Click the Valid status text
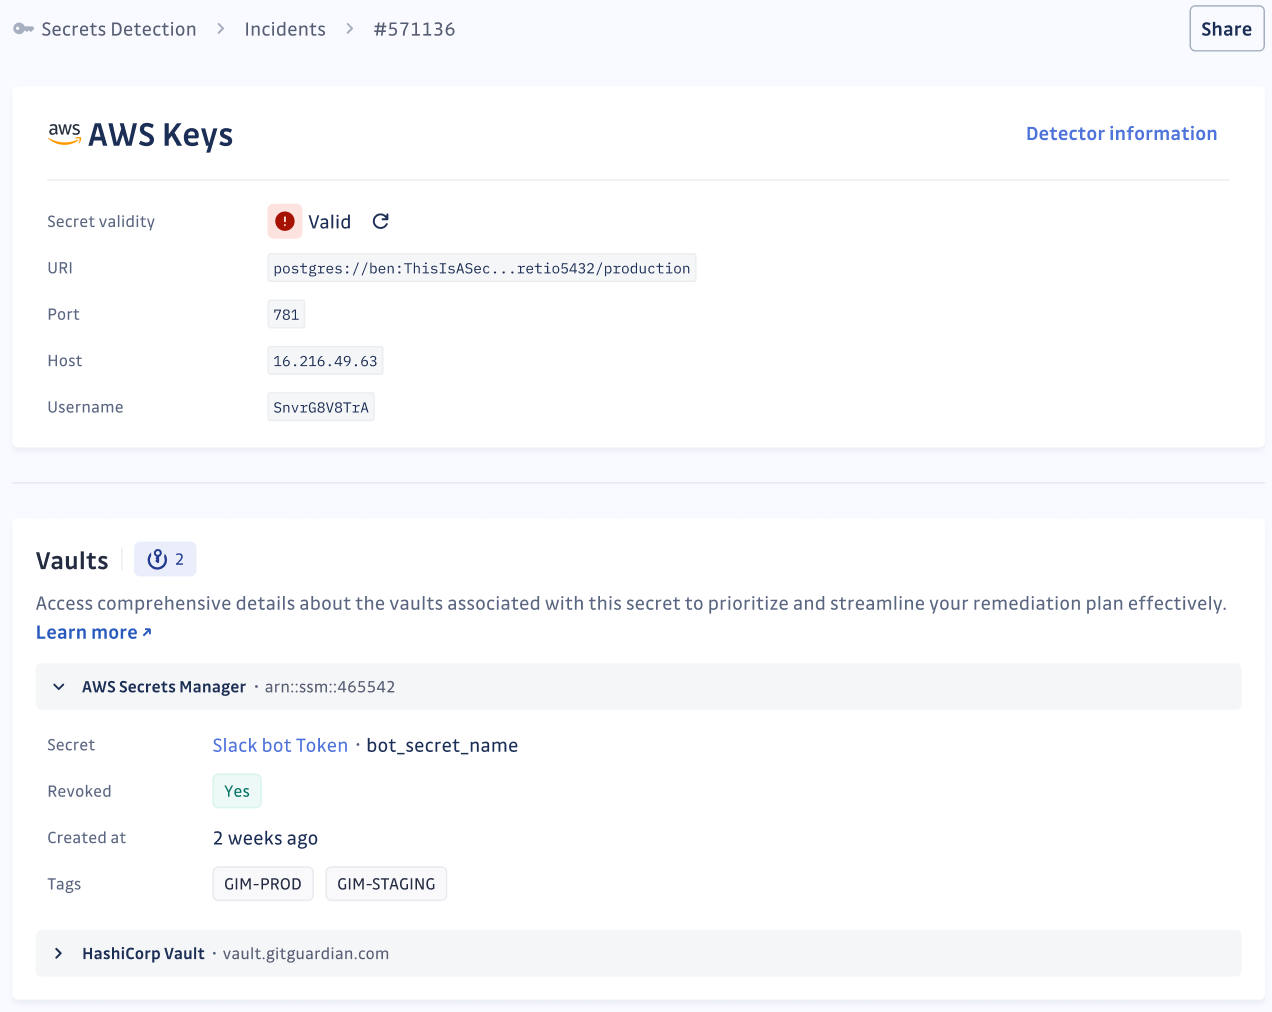This screenshot has height=1012, width=1272. tap(329, 222)
